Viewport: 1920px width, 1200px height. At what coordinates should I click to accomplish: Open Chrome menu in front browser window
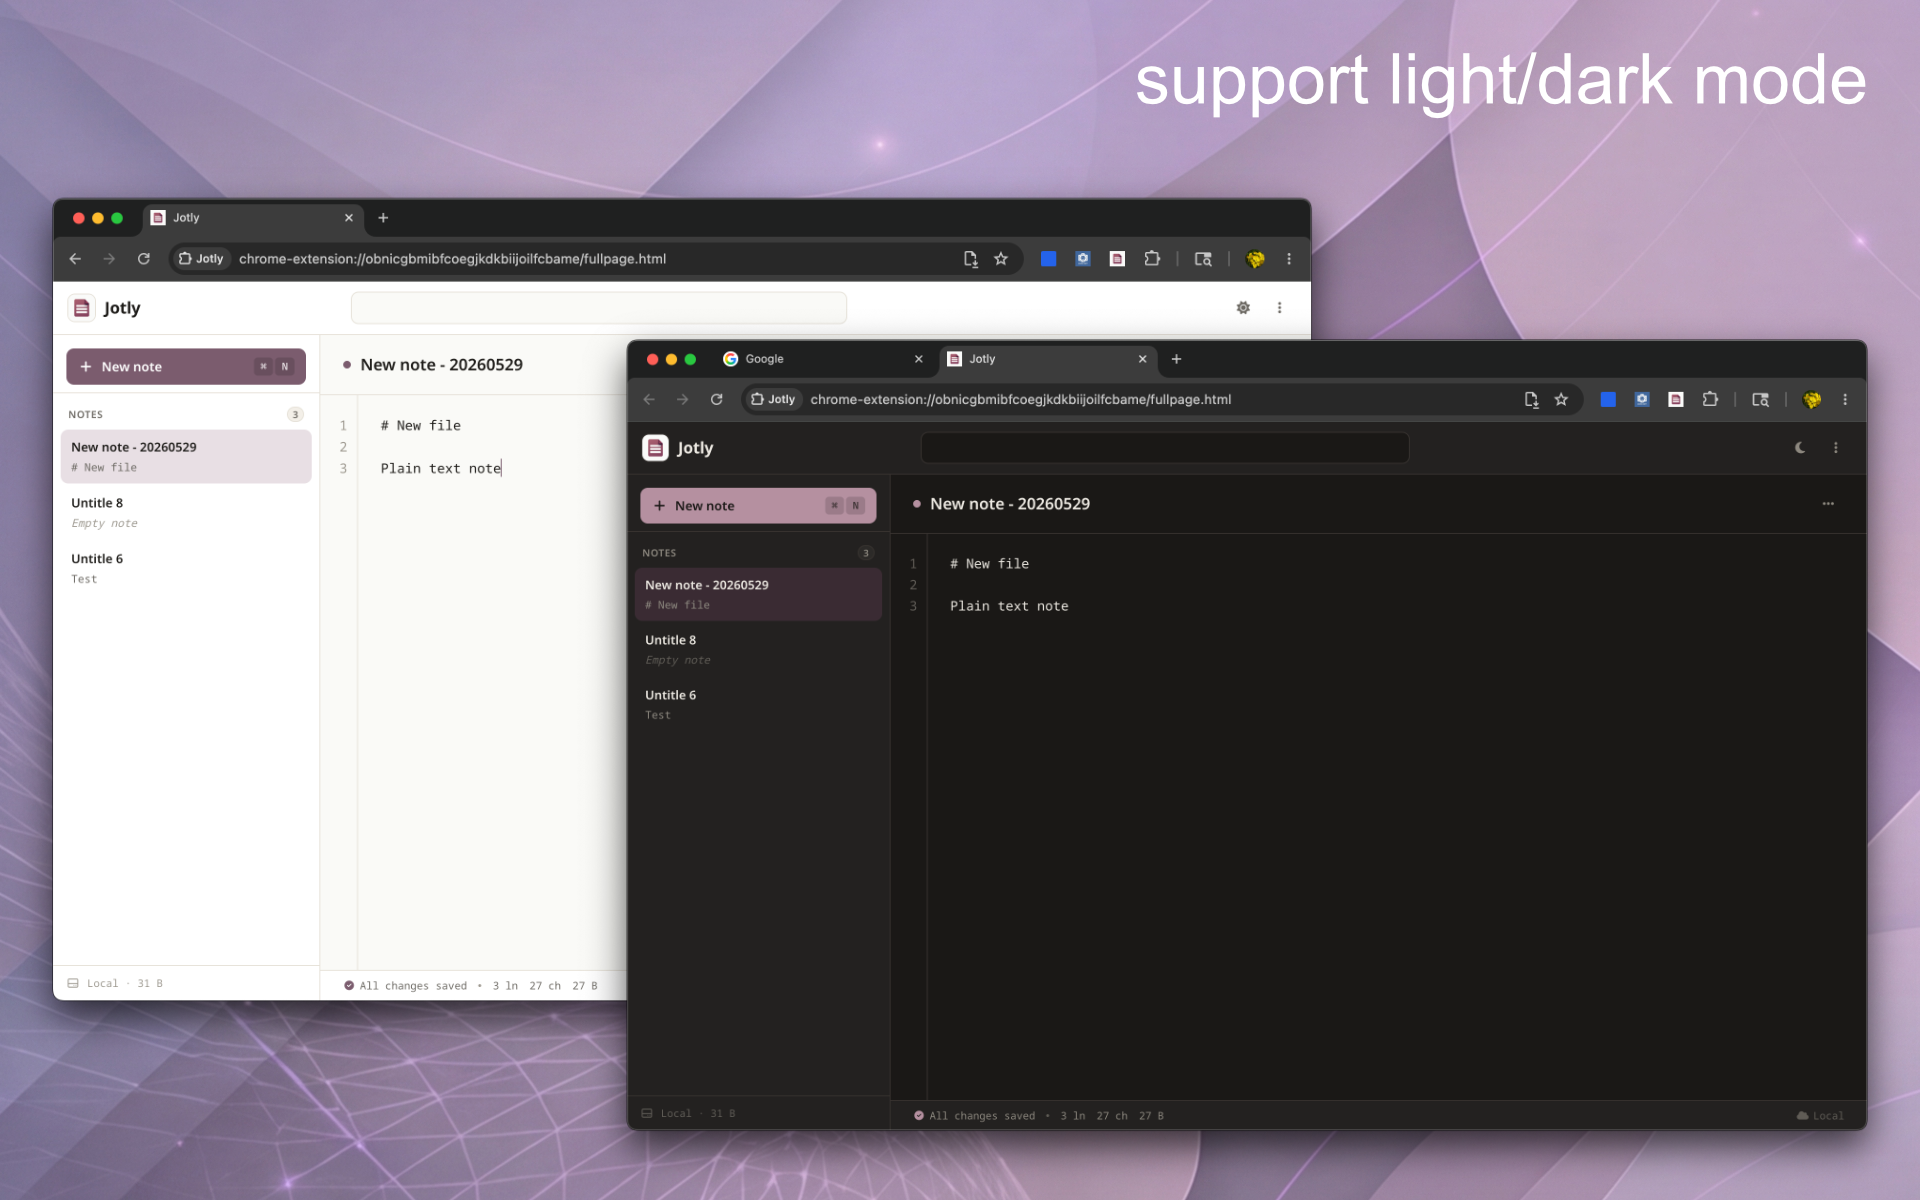click(1845, 400)
